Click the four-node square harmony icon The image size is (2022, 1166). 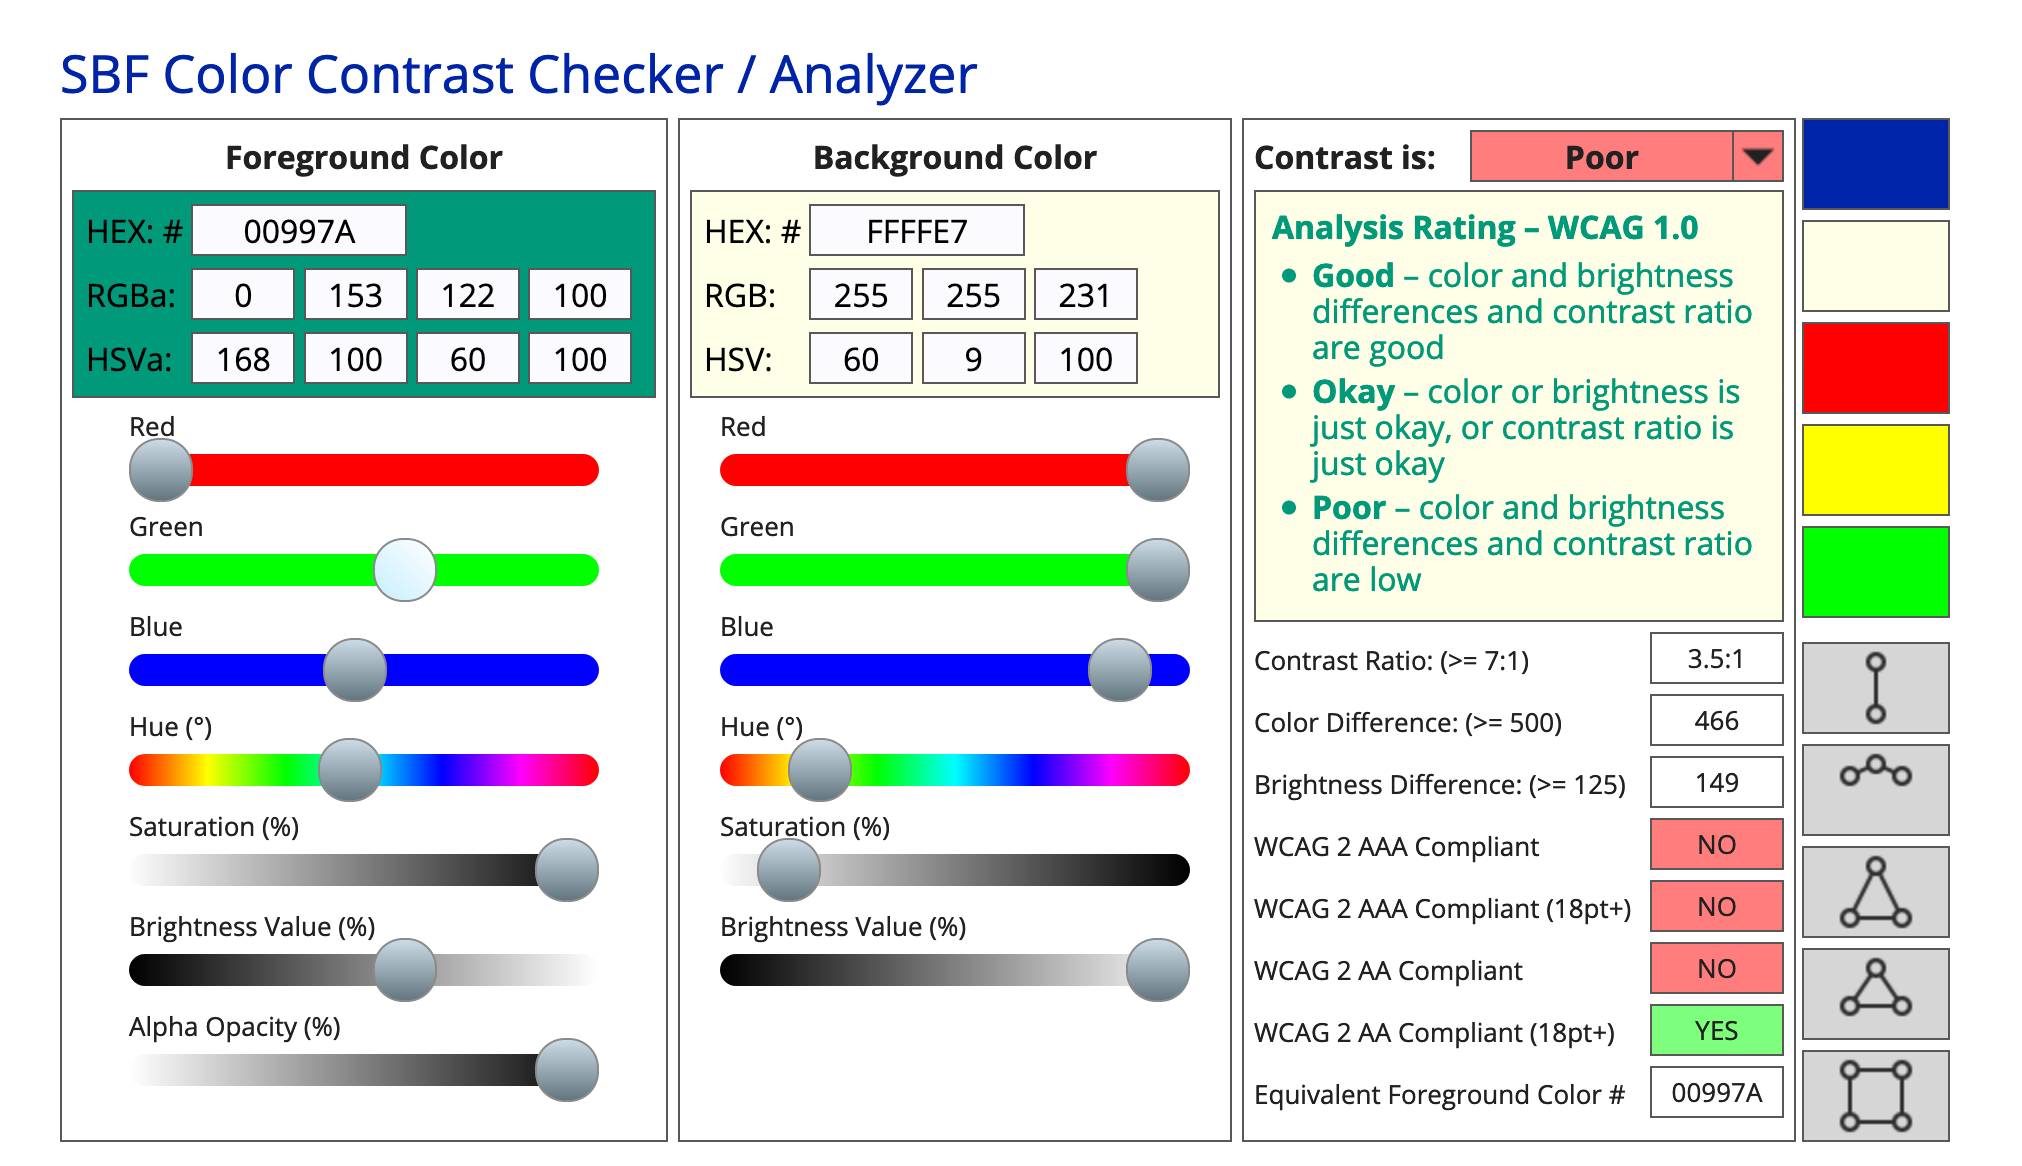[1875, 1095]
